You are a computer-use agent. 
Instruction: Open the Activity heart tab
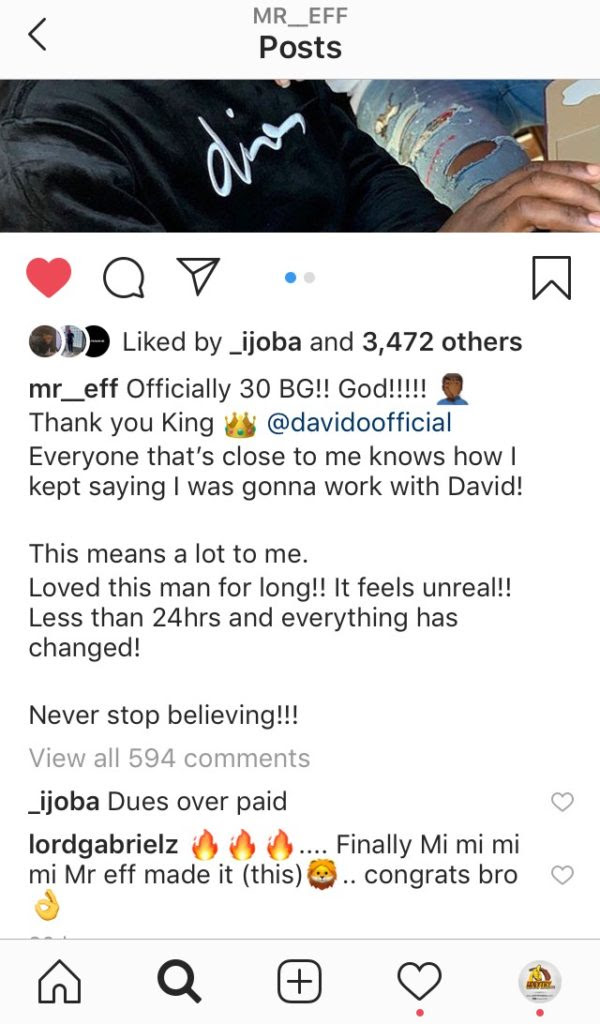click(x=419, y=981)
